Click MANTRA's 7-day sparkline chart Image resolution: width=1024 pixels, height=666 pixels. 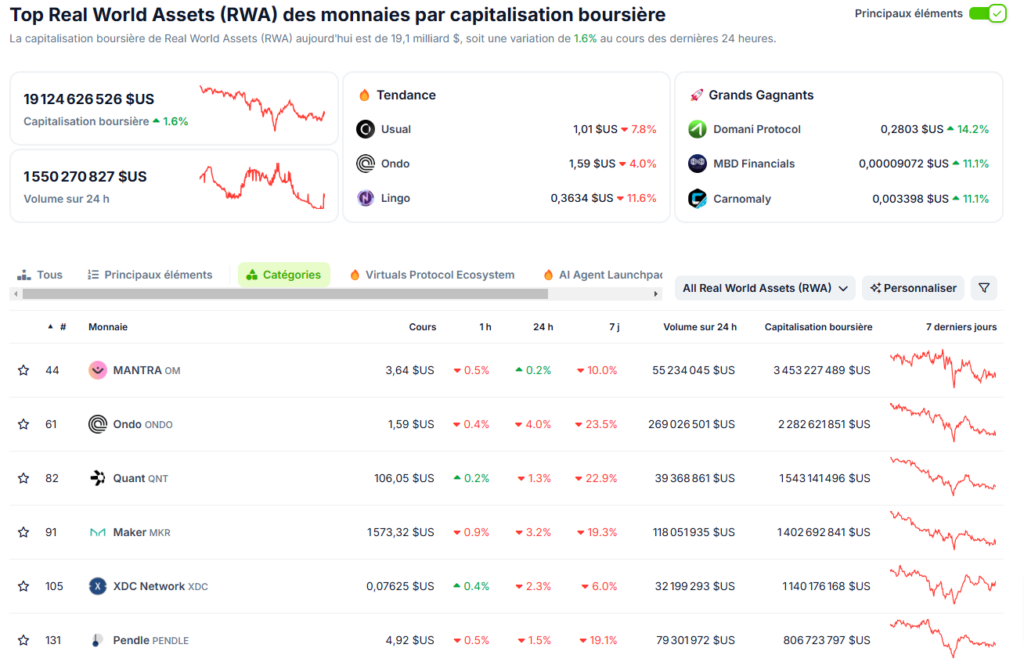point(944,369)
